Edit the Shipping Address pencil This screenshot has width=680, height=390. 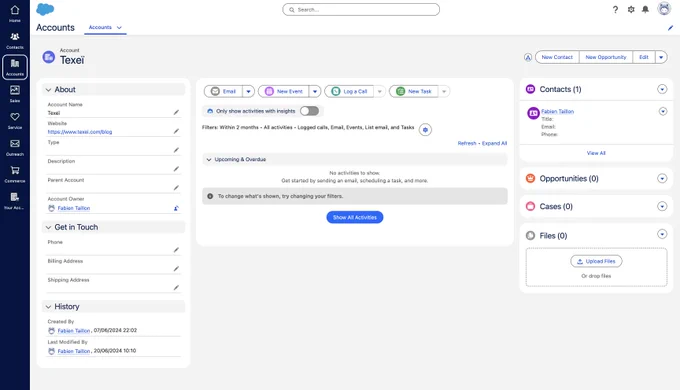[x=176, y=288]
